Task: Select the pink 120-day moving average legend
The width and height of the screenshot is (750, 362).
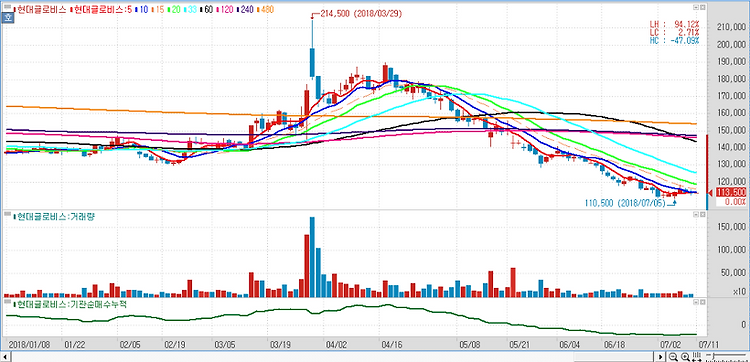Action: pos(225,10)
